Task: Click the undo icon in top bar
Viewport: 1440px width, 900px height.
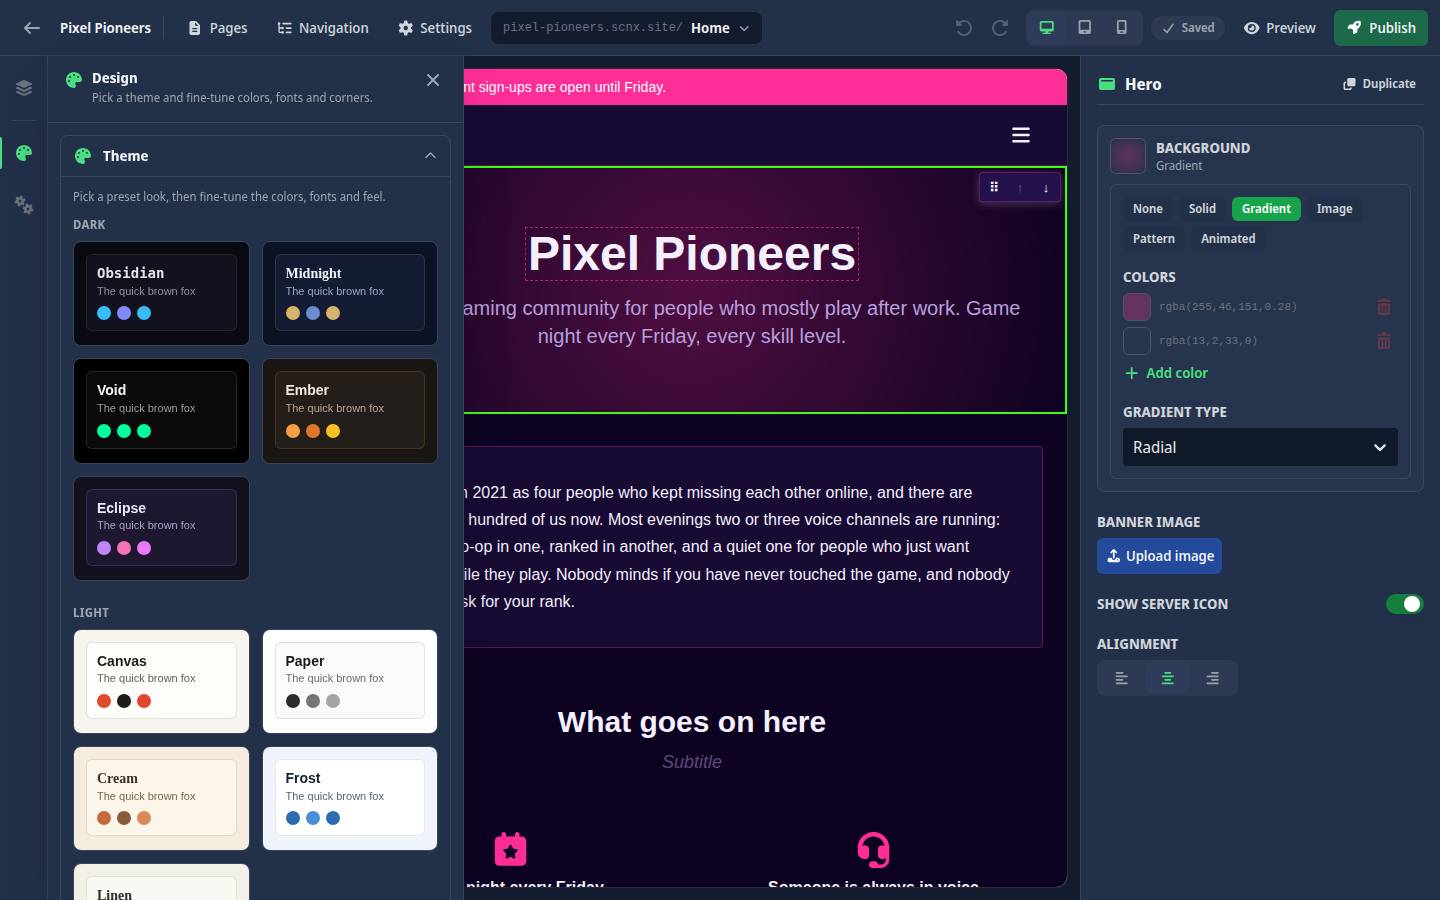Action: 964,28
